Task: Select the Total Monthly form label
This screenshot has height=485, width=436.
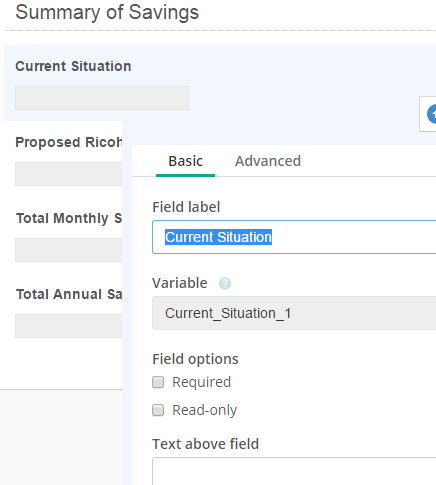Action: 69,218
